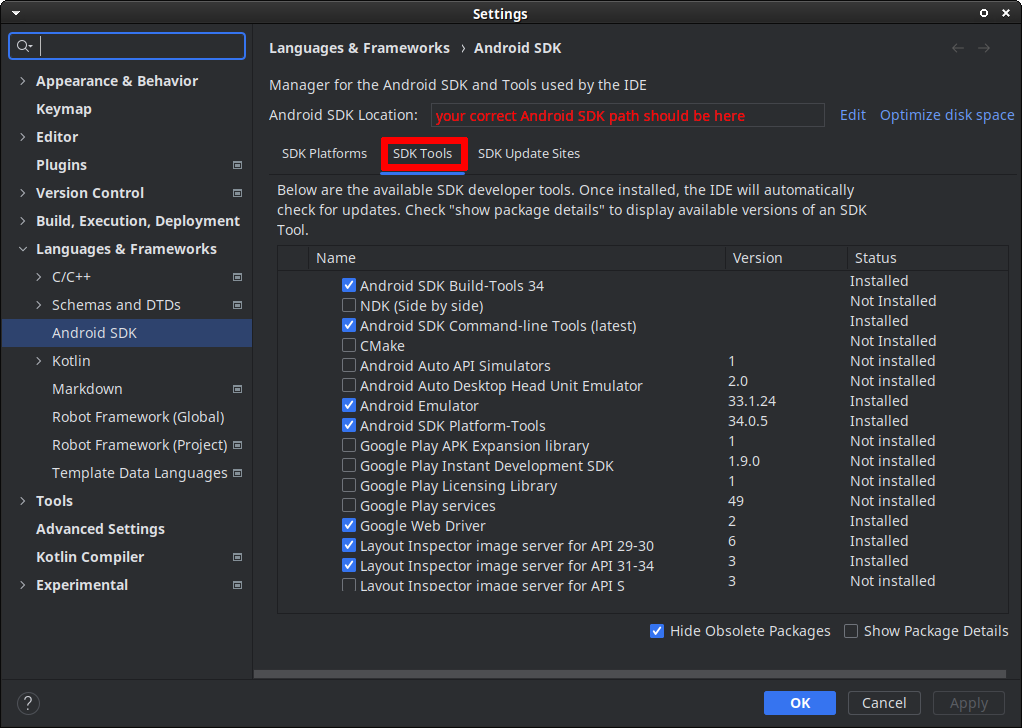1022x728 pixels.
Task: Click the Version column header
Action: coord(786,258)
